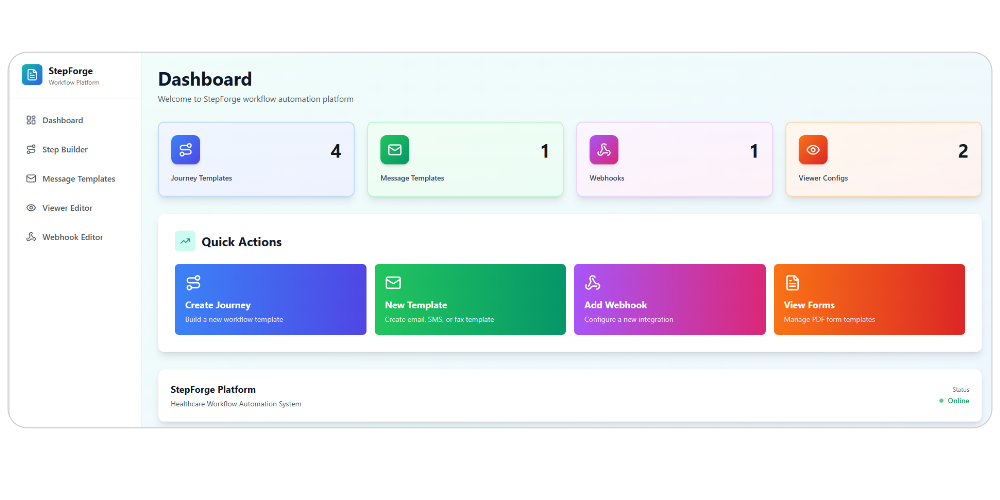1000x500 pixels.
Task: Click the green Message Templates stat icon
Action: pyautogui.click(x=394, y=150)
